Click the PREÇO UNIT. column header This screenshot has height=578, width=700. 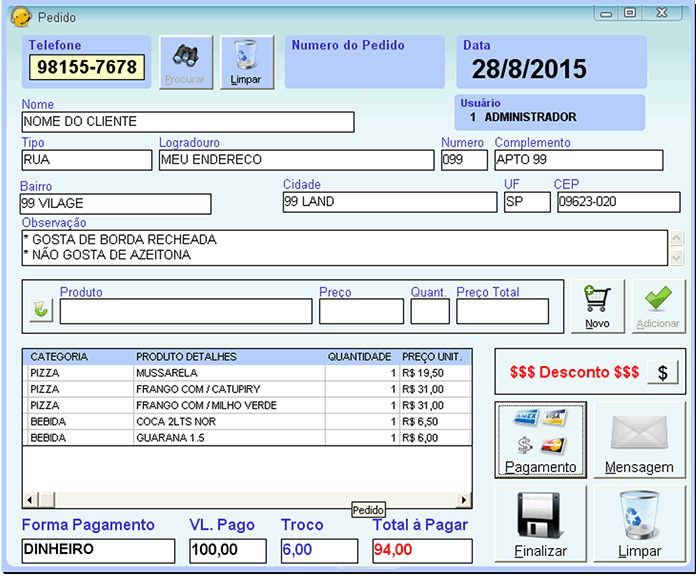point(435,357)
